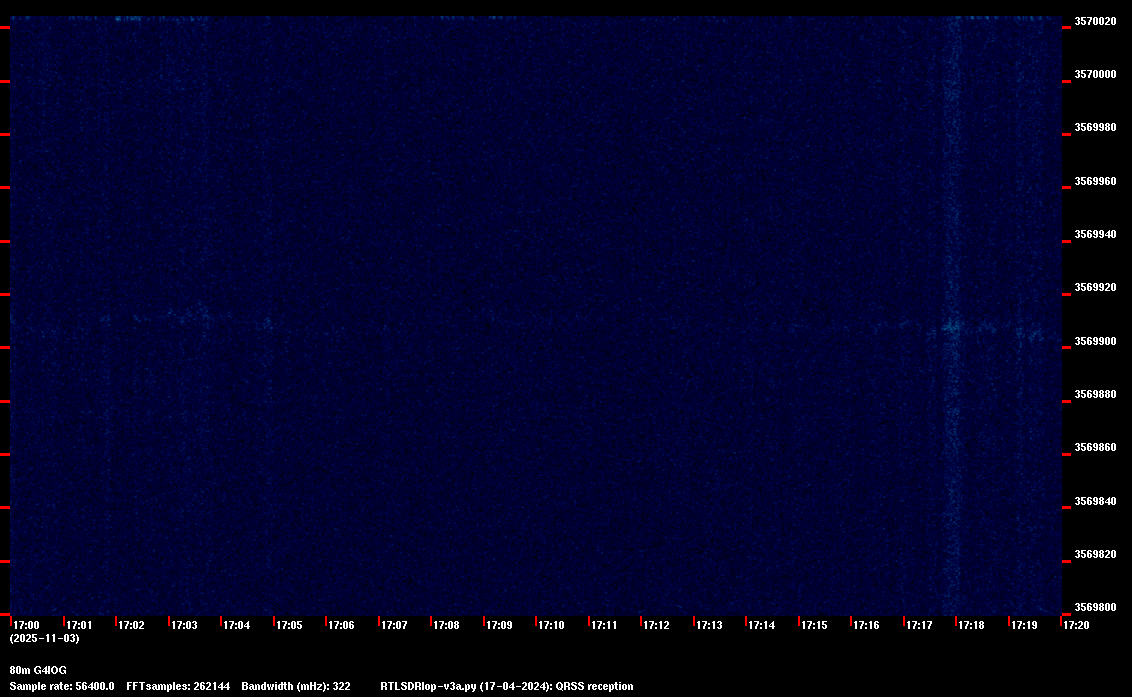1132x697 pixels.
Task: Click the 17:14 time axis label
Action: click(762, 625)
